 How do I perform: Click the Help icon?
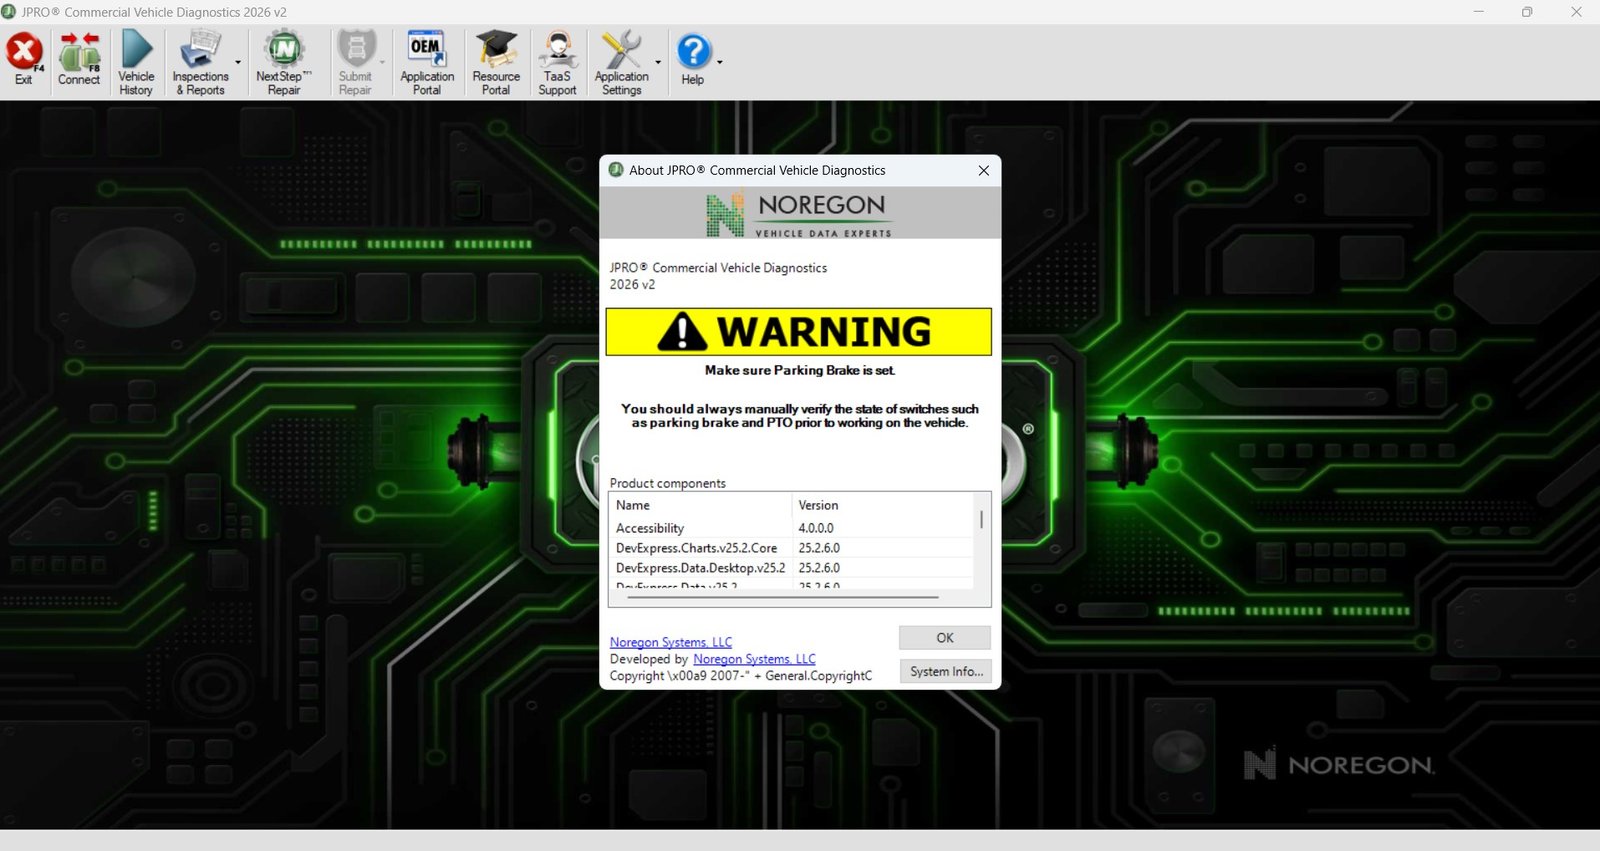click(693, 60)
